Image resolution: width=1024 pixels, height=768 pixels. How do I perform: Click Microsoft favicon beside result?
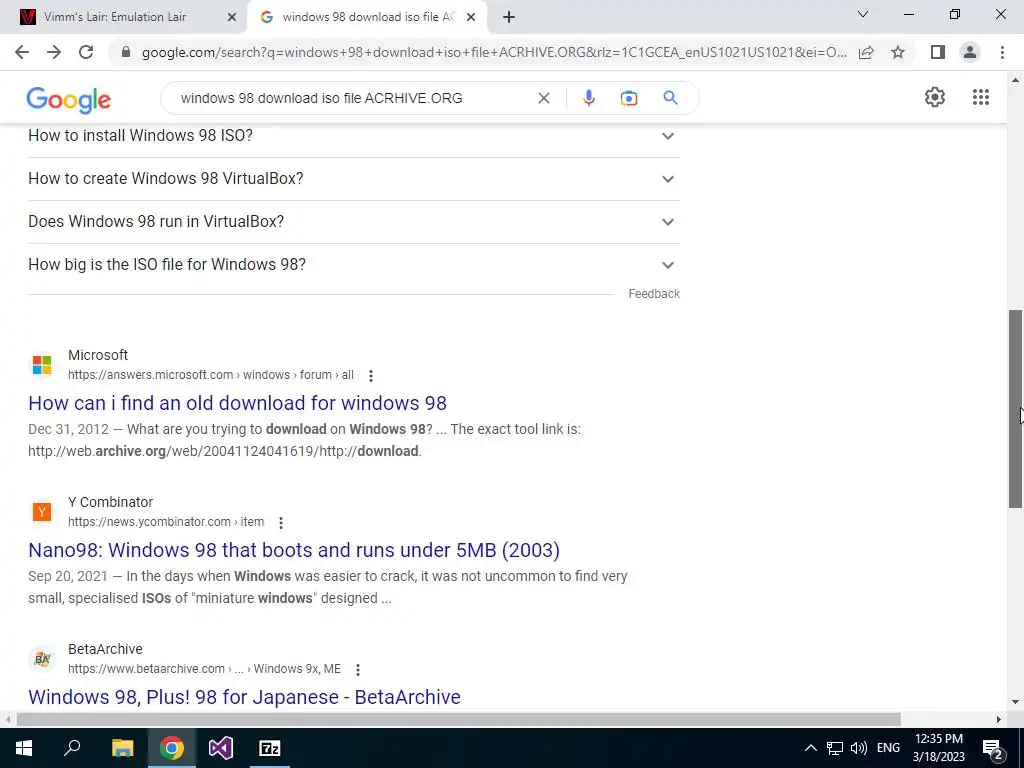pyautogui.click(x=42, y=364)
